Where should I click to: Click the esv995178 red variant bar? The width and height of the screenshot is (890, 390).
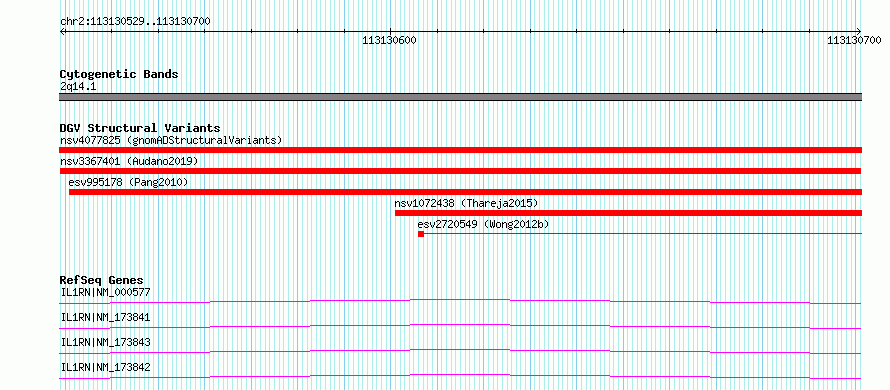point(465,192)
